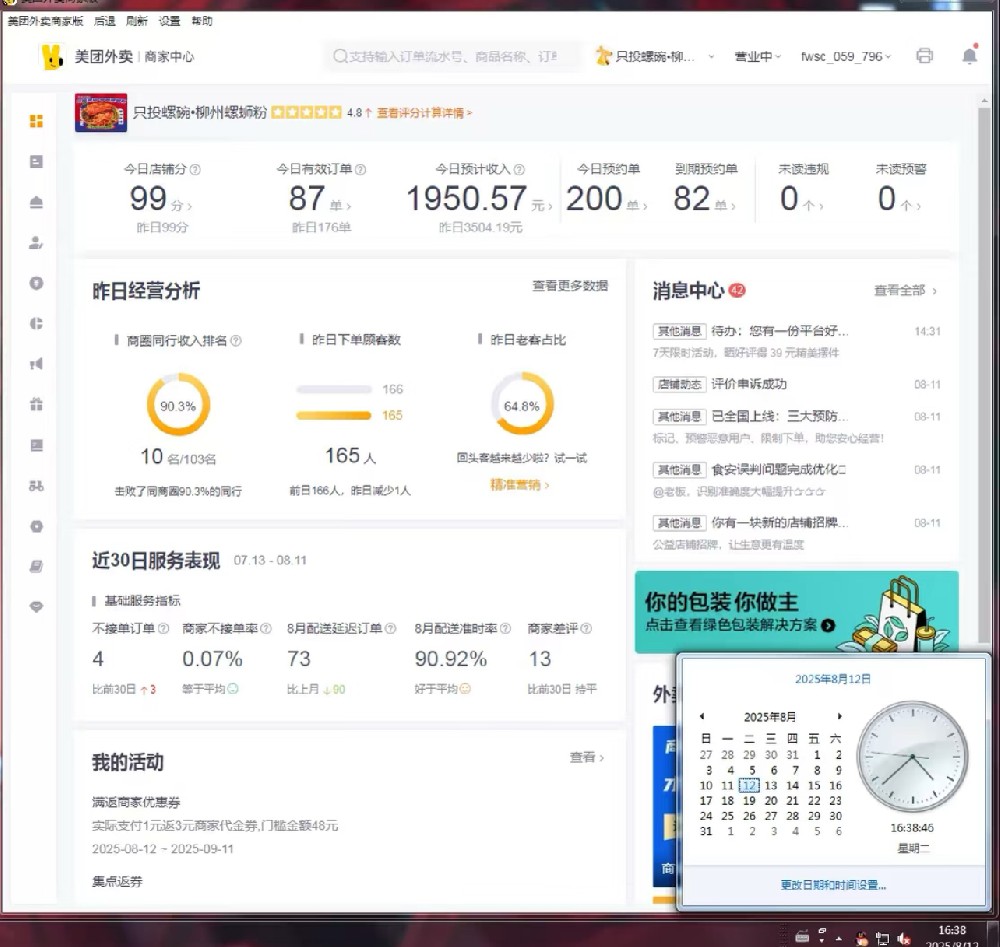This screenshot has width=1000, height=947.
Task: Open the 营业中 status dropdown
Action: coord(757,57)
